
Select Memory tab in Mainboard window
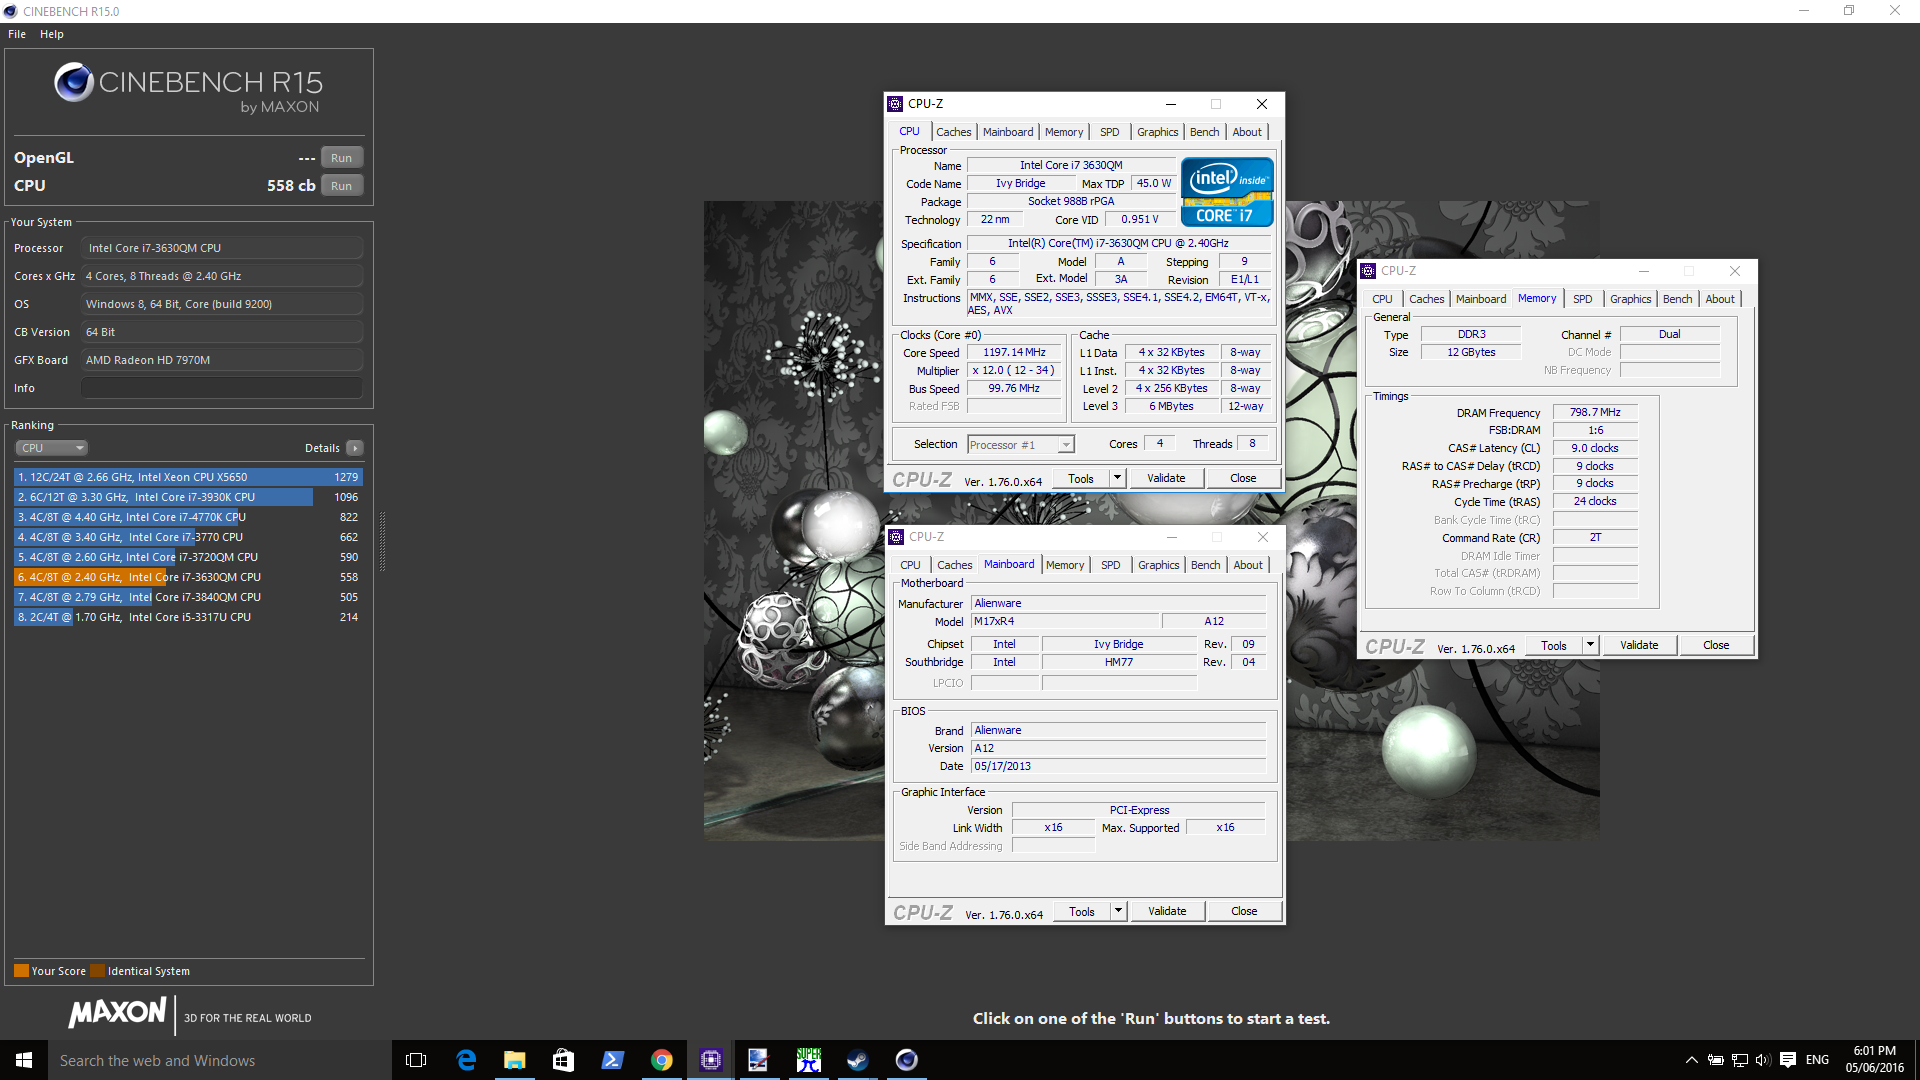pyautogui.click(x=1064, y=565)
